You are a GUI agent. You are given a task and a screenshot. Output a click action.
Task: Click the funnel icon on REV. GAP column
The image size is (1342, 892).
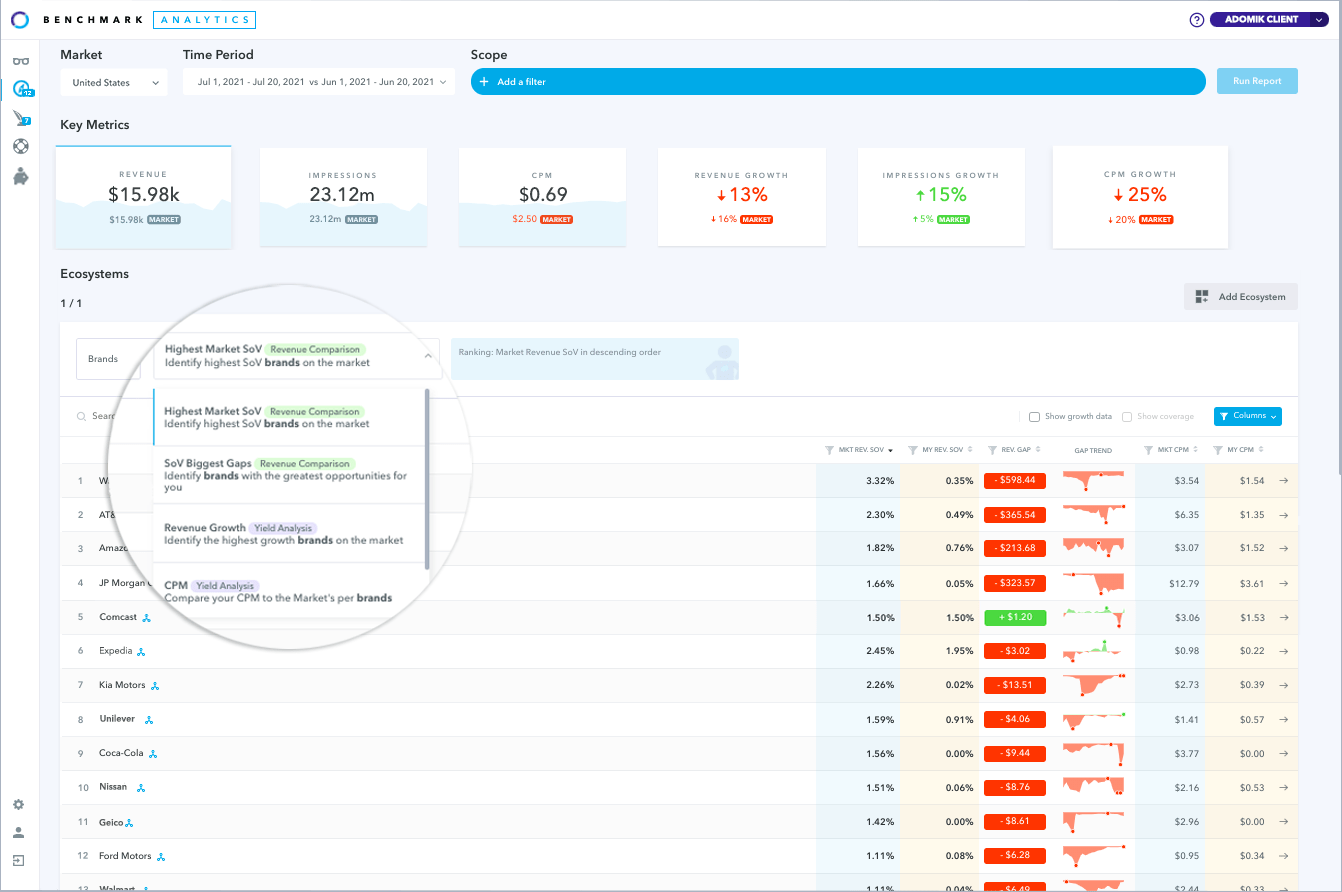point(992,450)
